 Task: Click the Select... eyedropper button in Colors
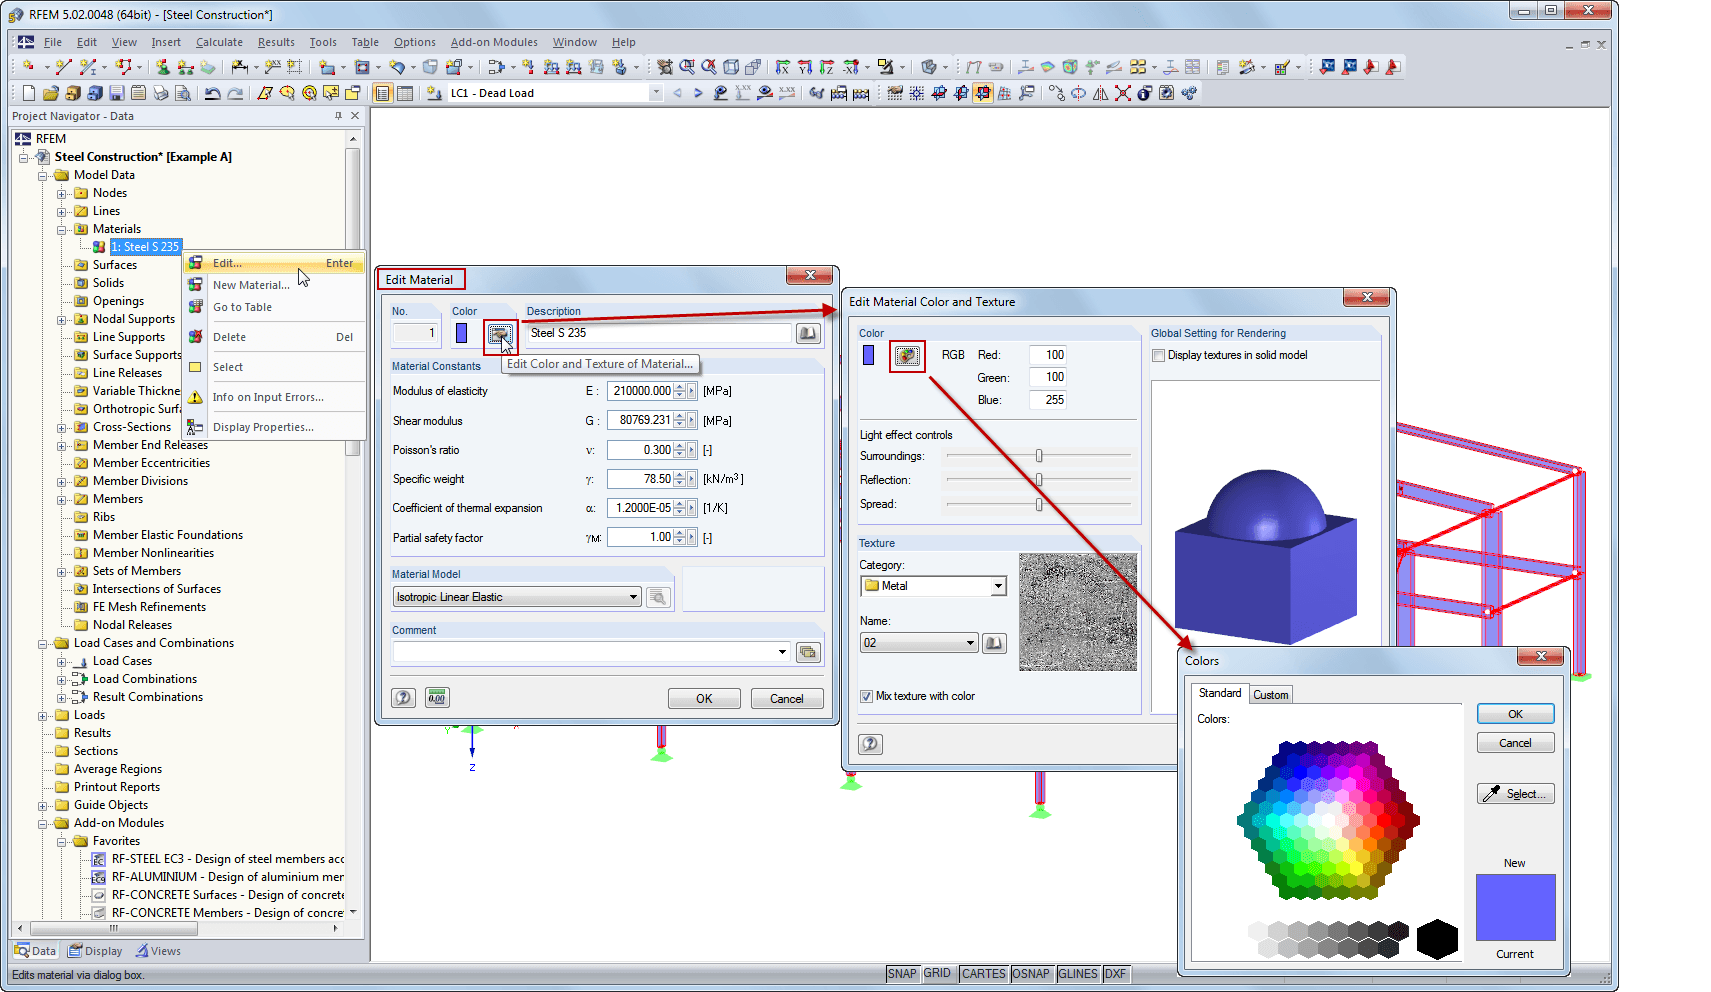pyautogui.click(x=1515, y=794)
